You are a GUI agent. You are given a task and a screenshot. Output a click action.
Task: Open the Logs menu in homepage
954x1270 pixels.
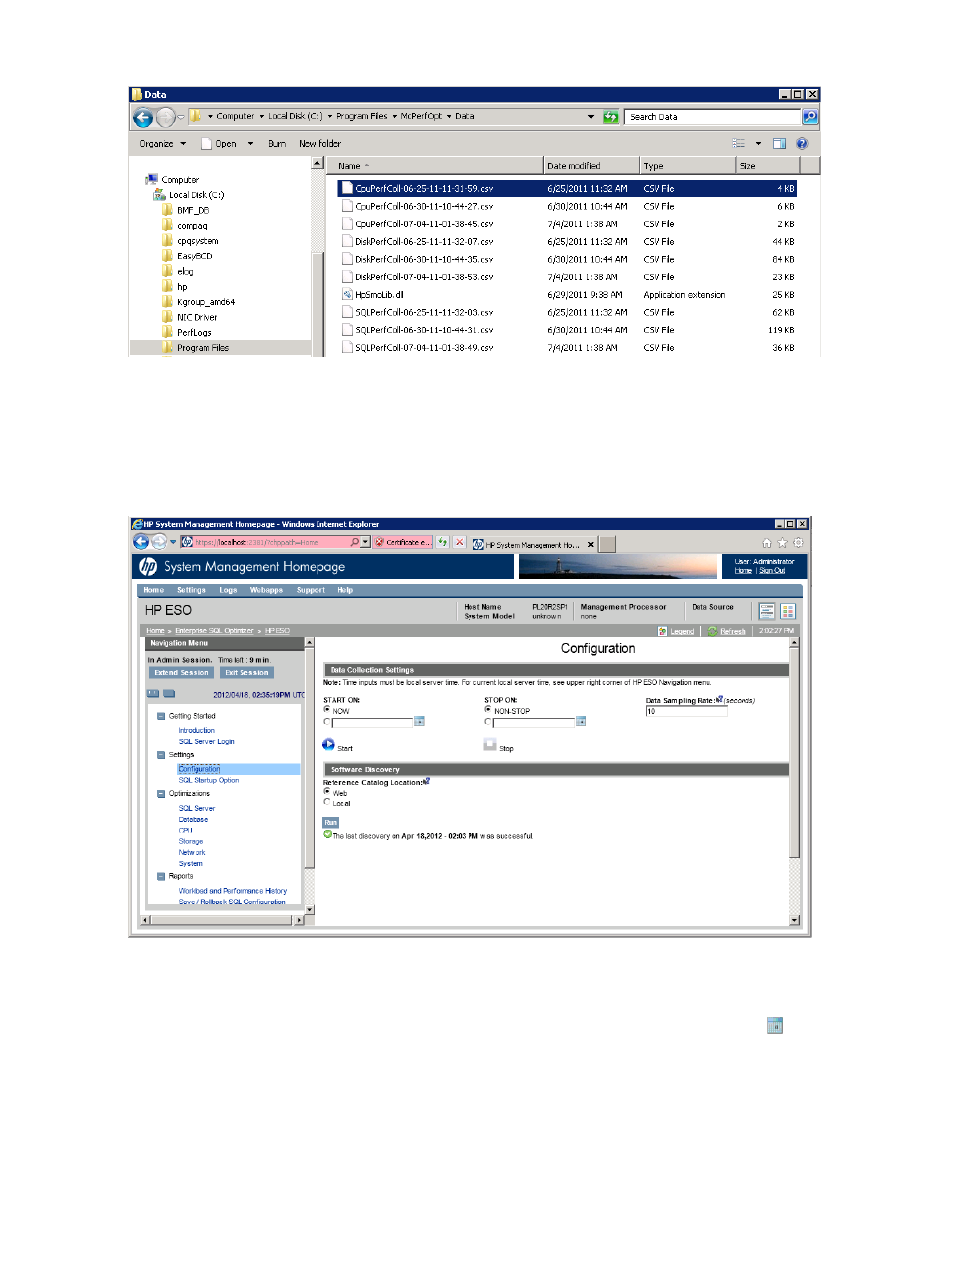click(x=229, y=590)
